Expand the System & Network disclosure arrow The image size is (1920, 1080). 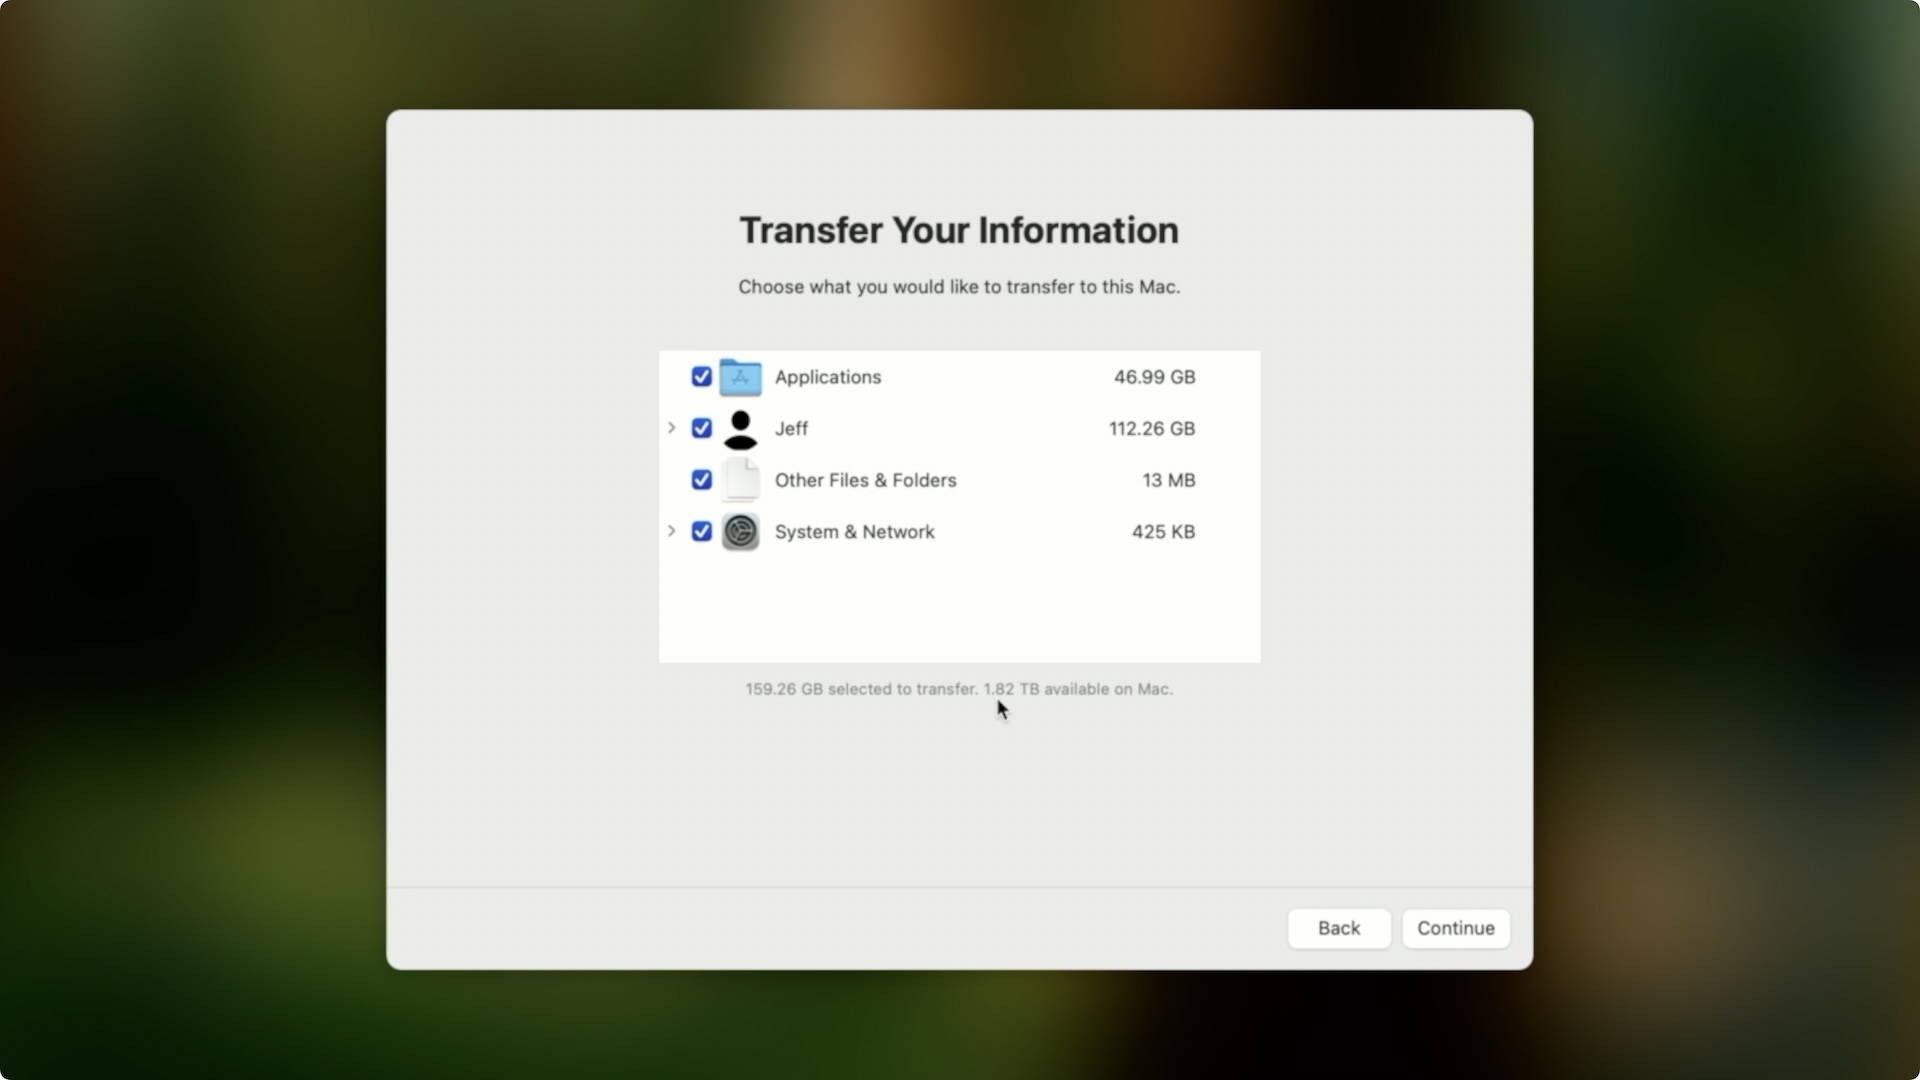(672, 531)
